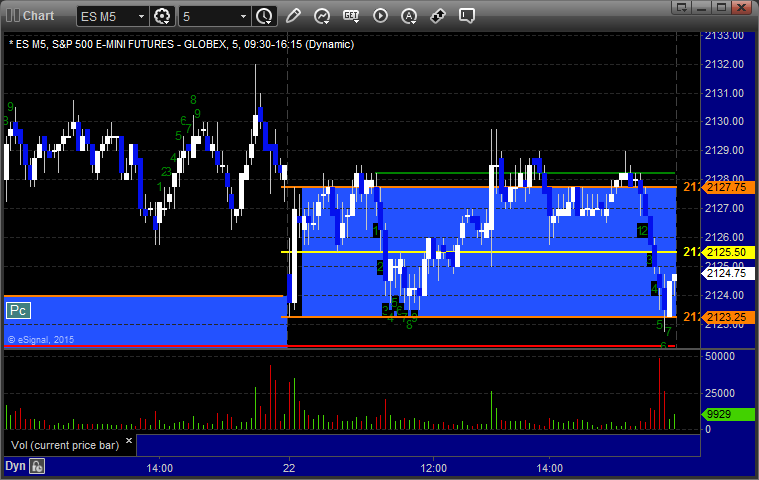Click the diamond link tool icon
Viewport: 759px width, 480px height.
pos(438,16)
